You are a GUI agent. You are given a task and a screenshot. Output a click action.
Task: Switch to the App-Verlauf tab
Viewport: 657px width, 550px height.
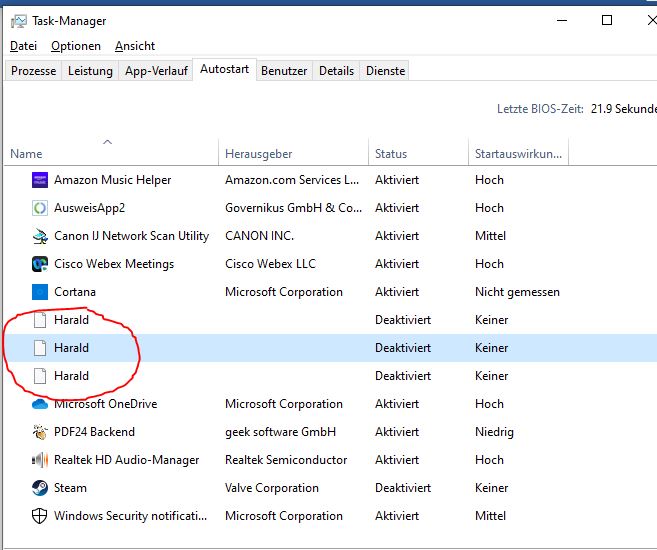click(x=156, y=71)
